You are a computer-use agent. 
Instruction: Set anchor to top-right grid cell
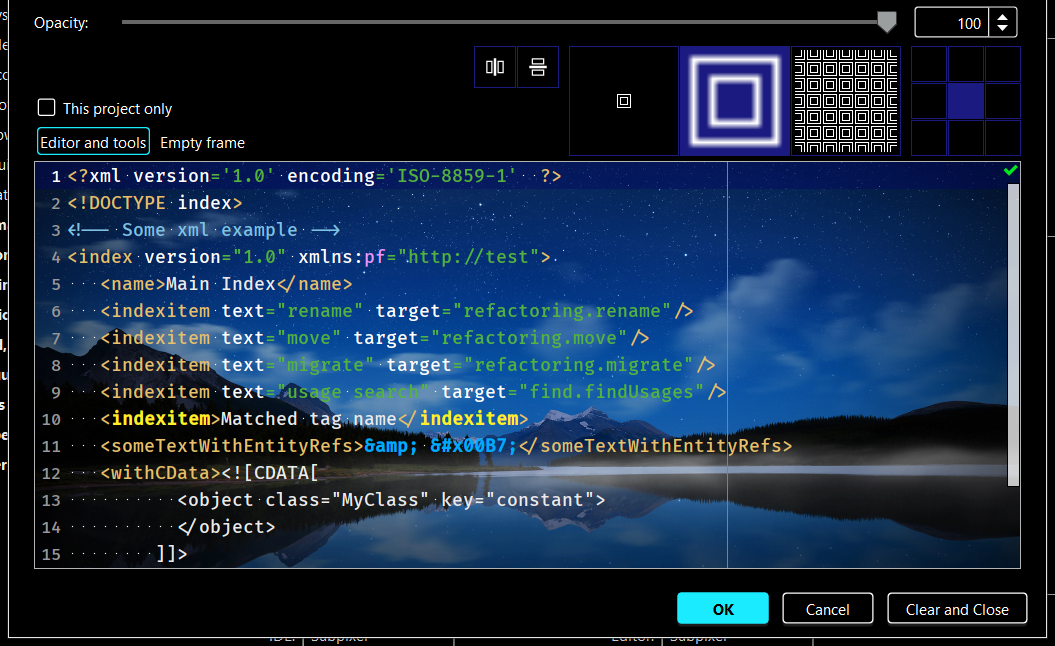click(1002, 65)
